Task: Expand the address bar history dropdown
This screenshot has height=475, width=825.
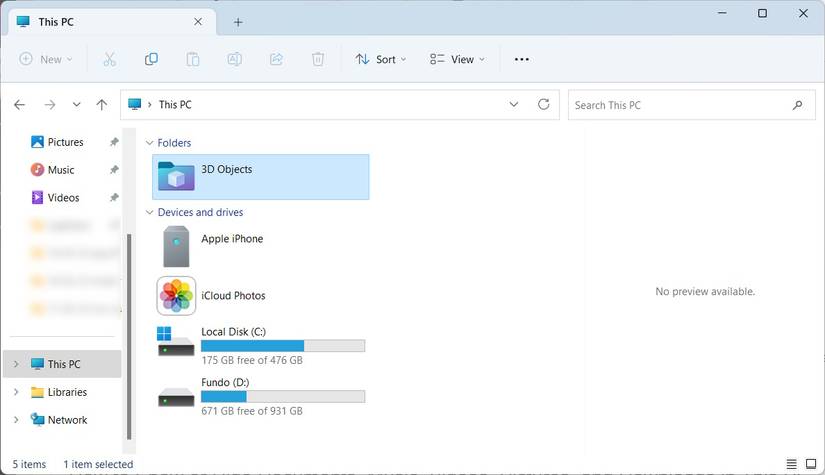Action: tap(514, 104)
